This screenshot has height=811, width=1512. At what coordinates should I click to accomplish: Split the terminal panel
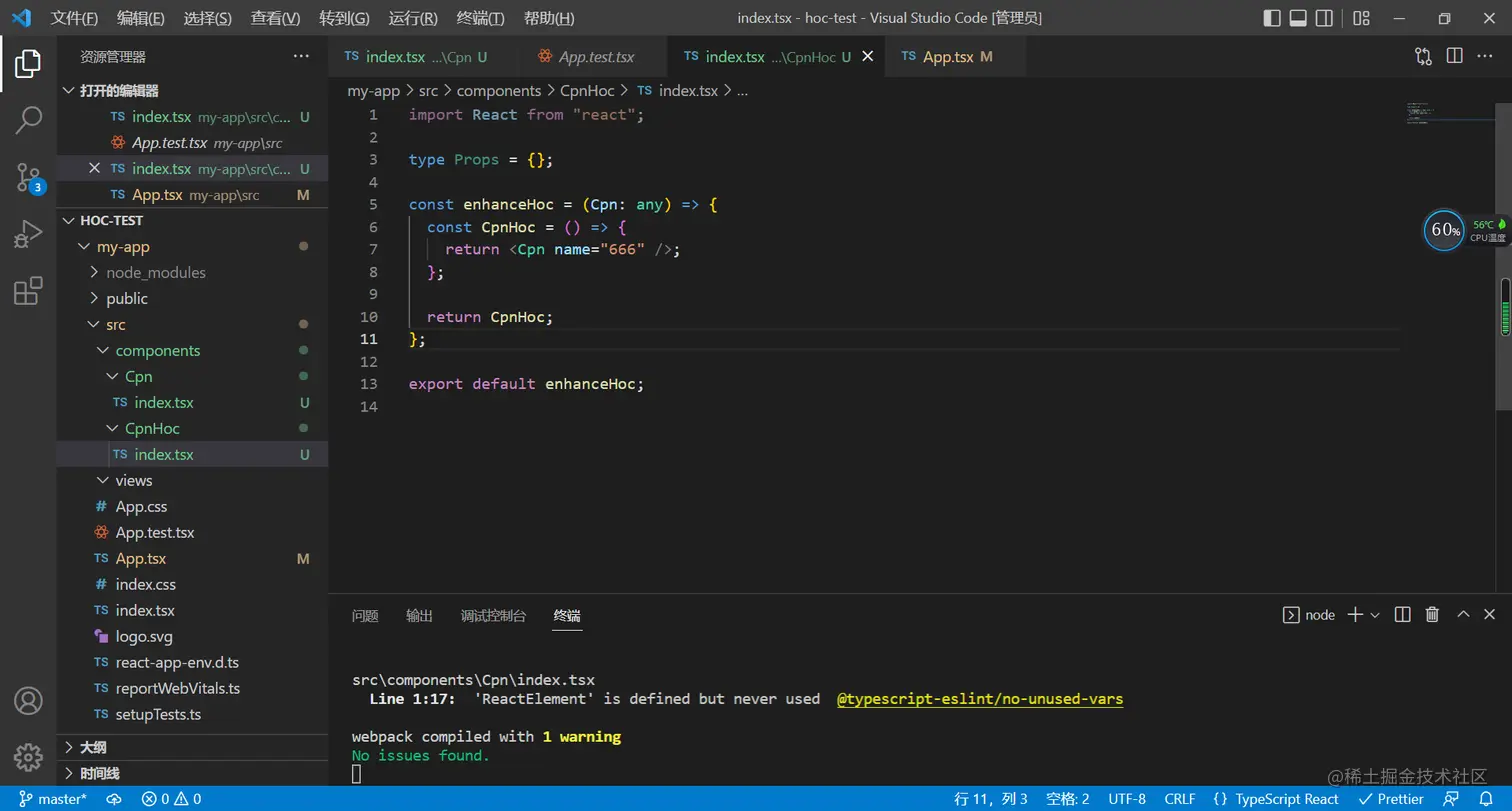[x=1403, y=614]
